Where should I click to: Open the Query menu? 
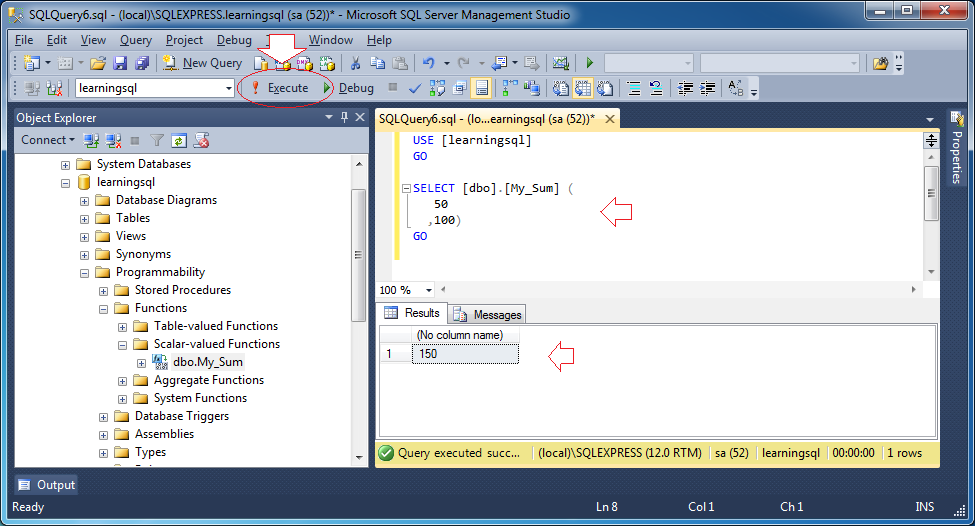tap(136, 40)
